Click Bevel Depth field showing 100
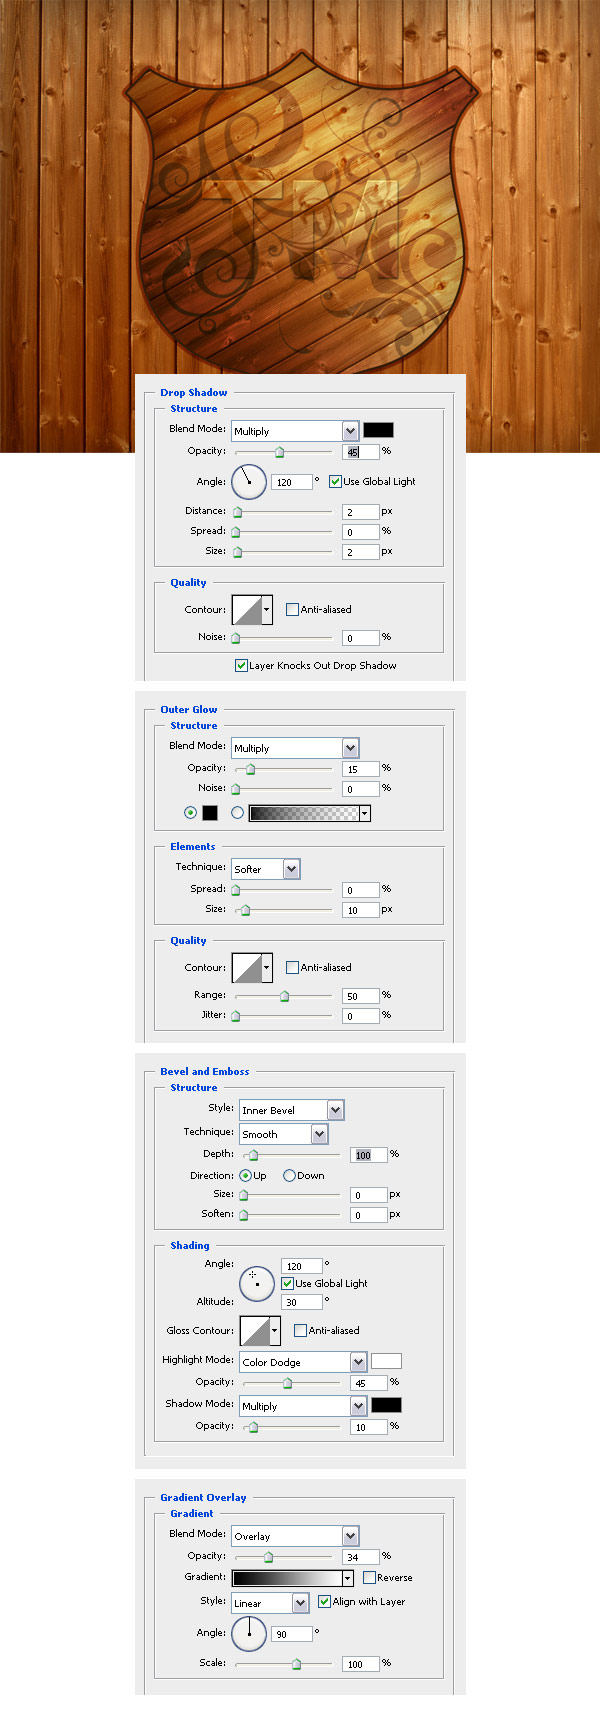Viewport: 600px width, 1709px height. [x=369, y=1155]
